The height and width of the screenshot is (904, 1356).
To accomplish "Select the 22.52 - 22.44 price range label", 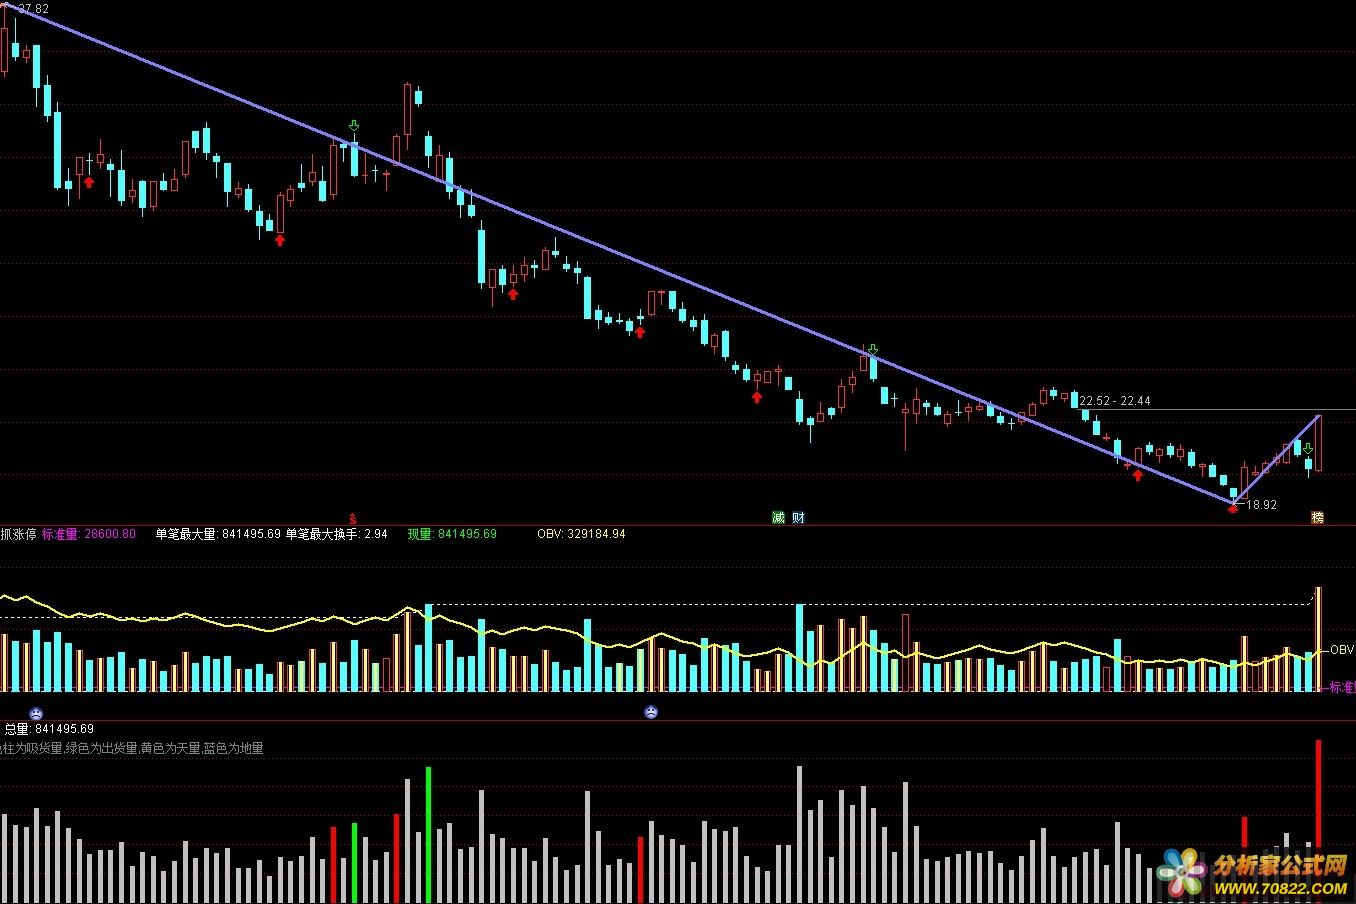I will coord(1115,401).
